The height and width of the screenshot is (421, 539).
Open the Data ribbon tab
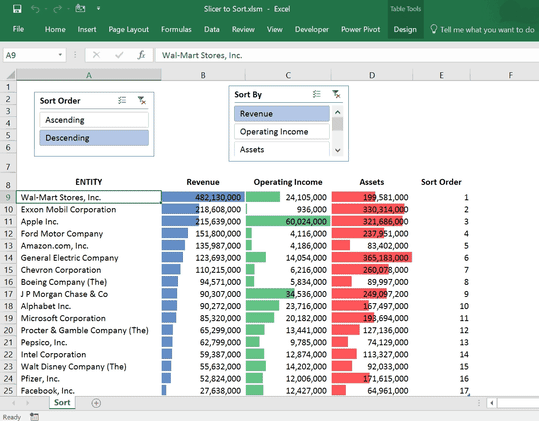(212, 30)
